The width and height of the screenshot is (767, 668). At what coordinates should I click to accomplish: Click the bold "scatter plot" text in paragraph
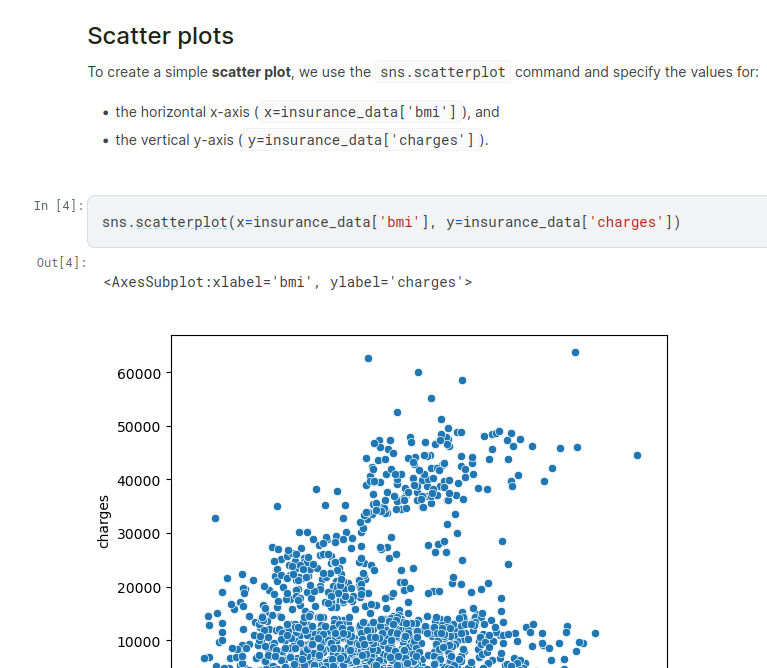[x=251, y=72]
